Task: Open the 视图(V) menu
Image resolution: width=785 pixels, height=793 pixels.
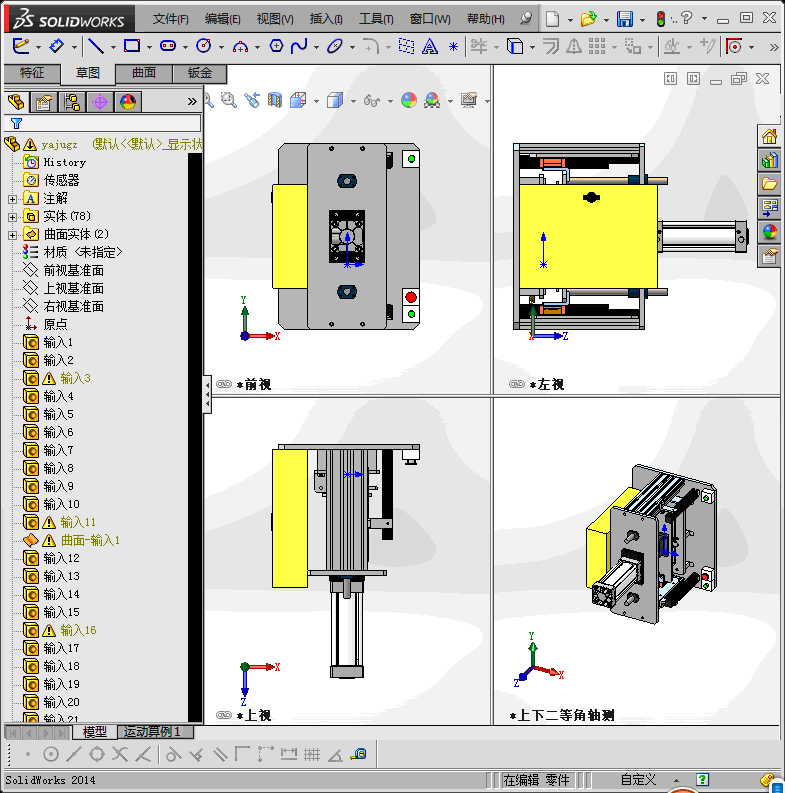Action: point(275,19)
